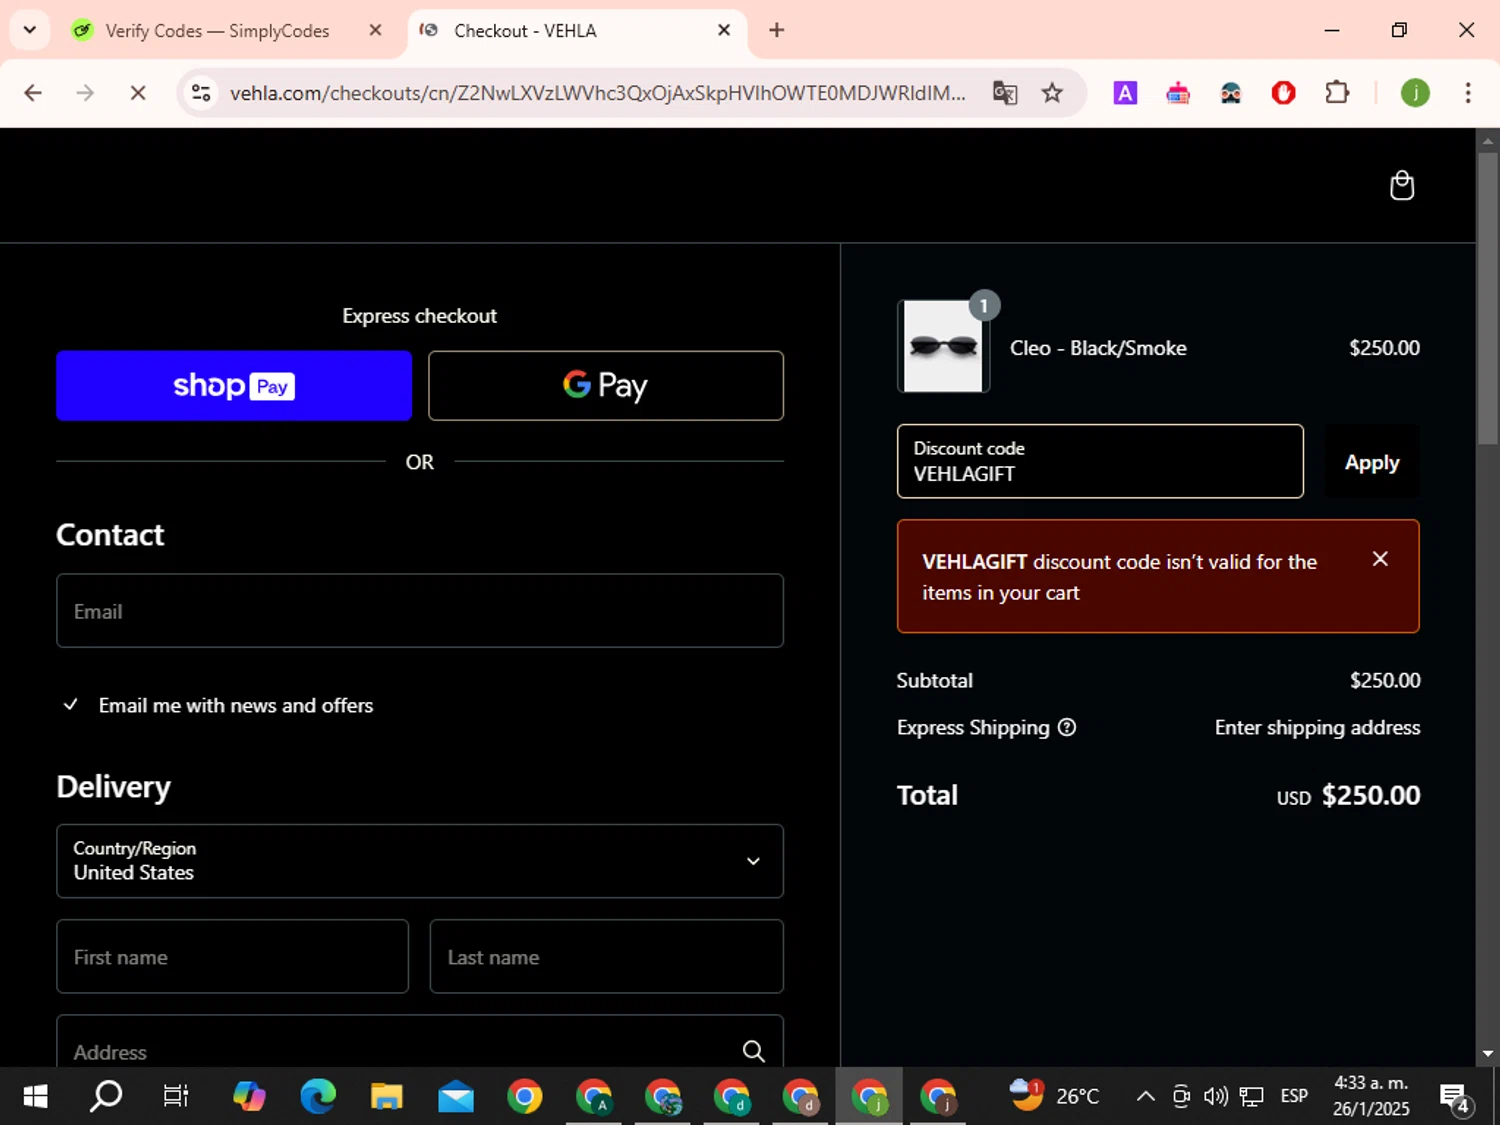Viewport: 1500px width, 1125px height.
Task: Bookmark this page with star icon
Action: tap(1052, 93)
